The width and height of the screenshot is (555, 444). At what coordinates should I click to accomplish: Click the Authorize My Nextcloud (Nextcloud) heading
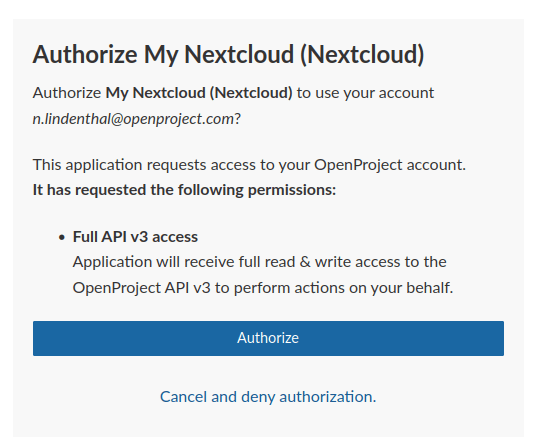(x=228, y=55)
